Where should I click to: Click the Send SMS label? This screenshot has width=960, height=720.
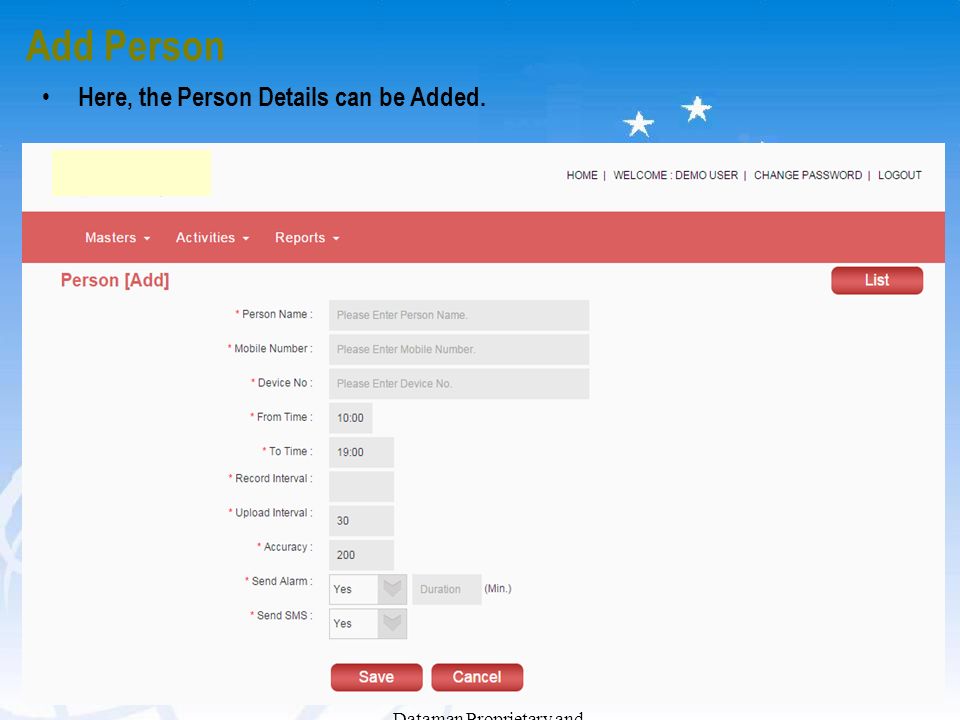coord(281,615)
